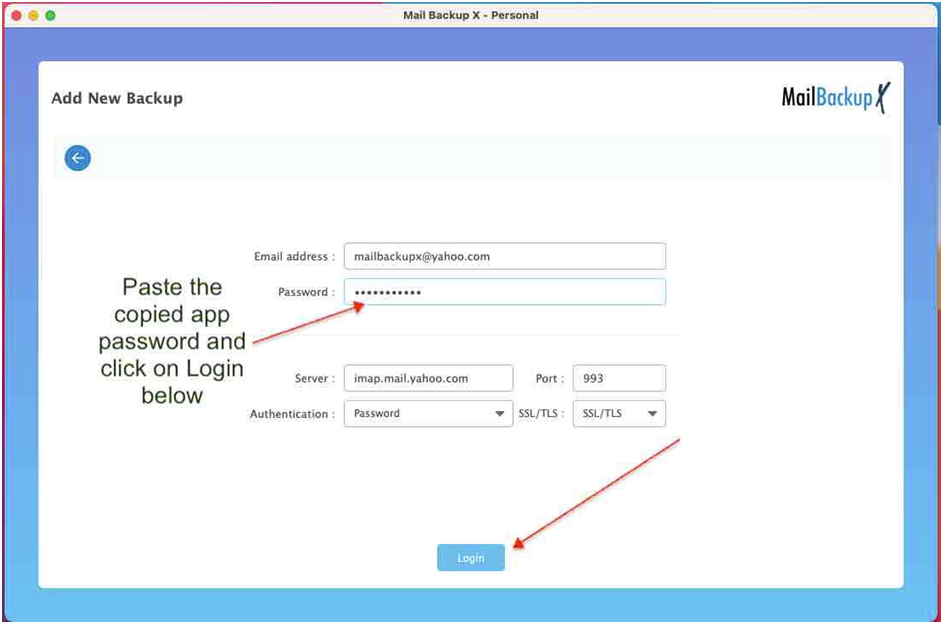This screenshot has height=624, width=943.
Task: Click the 'Authentication :' label
Action: click(292, 414)
